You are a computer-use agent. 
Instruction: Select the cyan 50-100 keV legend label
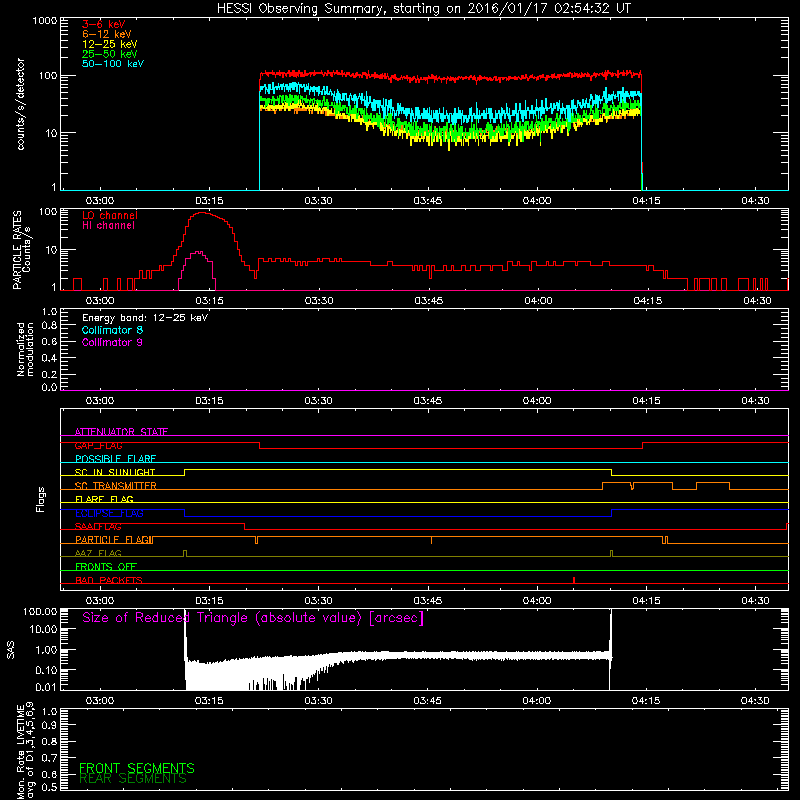(x=113, y=64)
